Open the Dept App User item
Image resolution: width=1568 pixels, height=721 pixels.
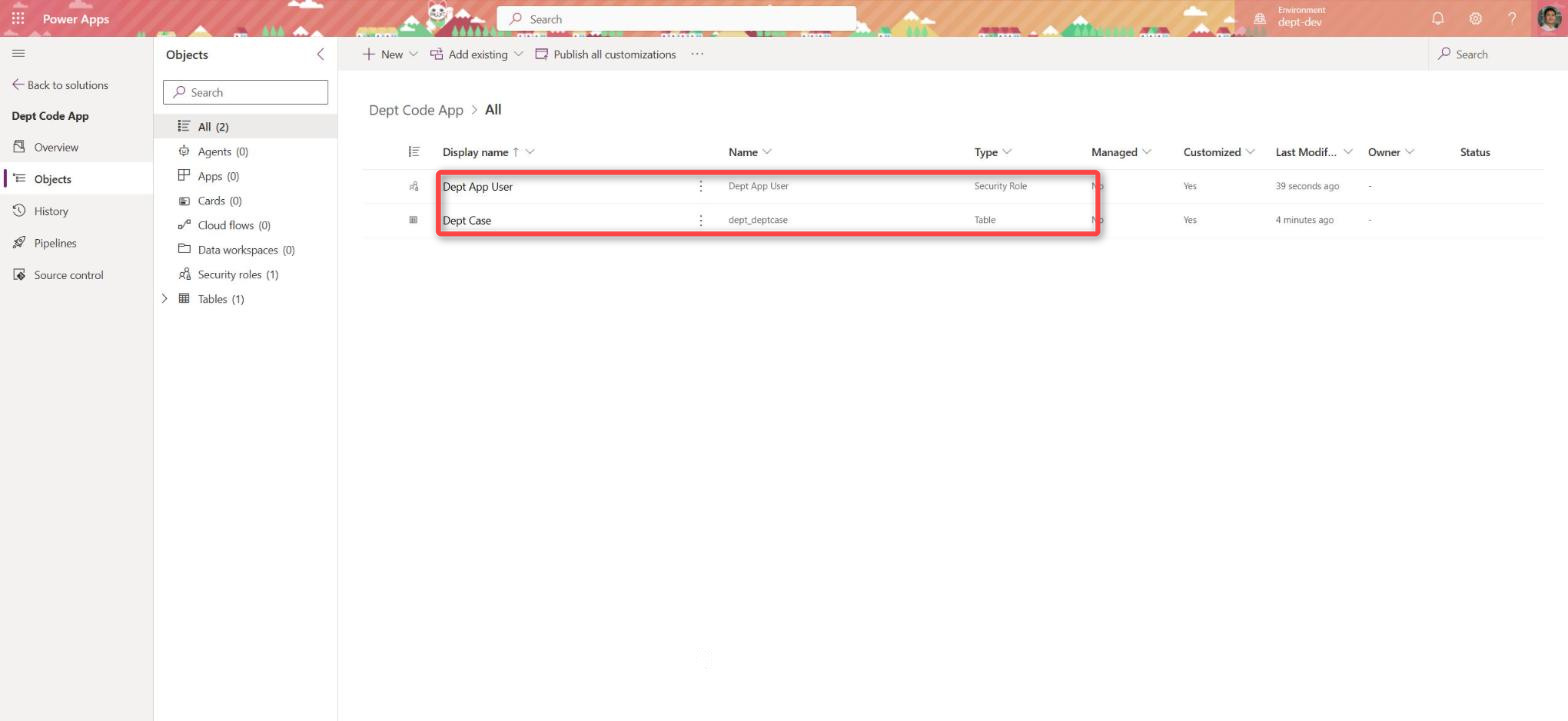point(478,186)
